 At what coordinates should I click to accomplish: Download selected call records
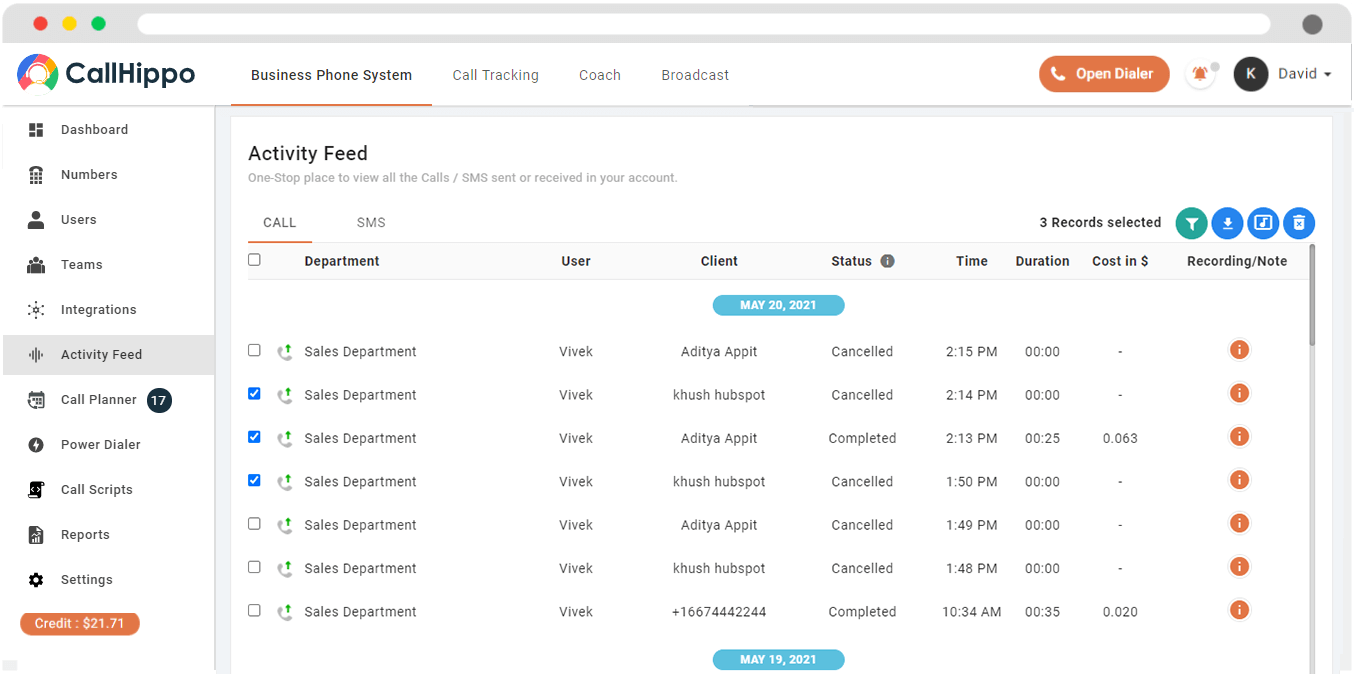(x=1227, y=223)
